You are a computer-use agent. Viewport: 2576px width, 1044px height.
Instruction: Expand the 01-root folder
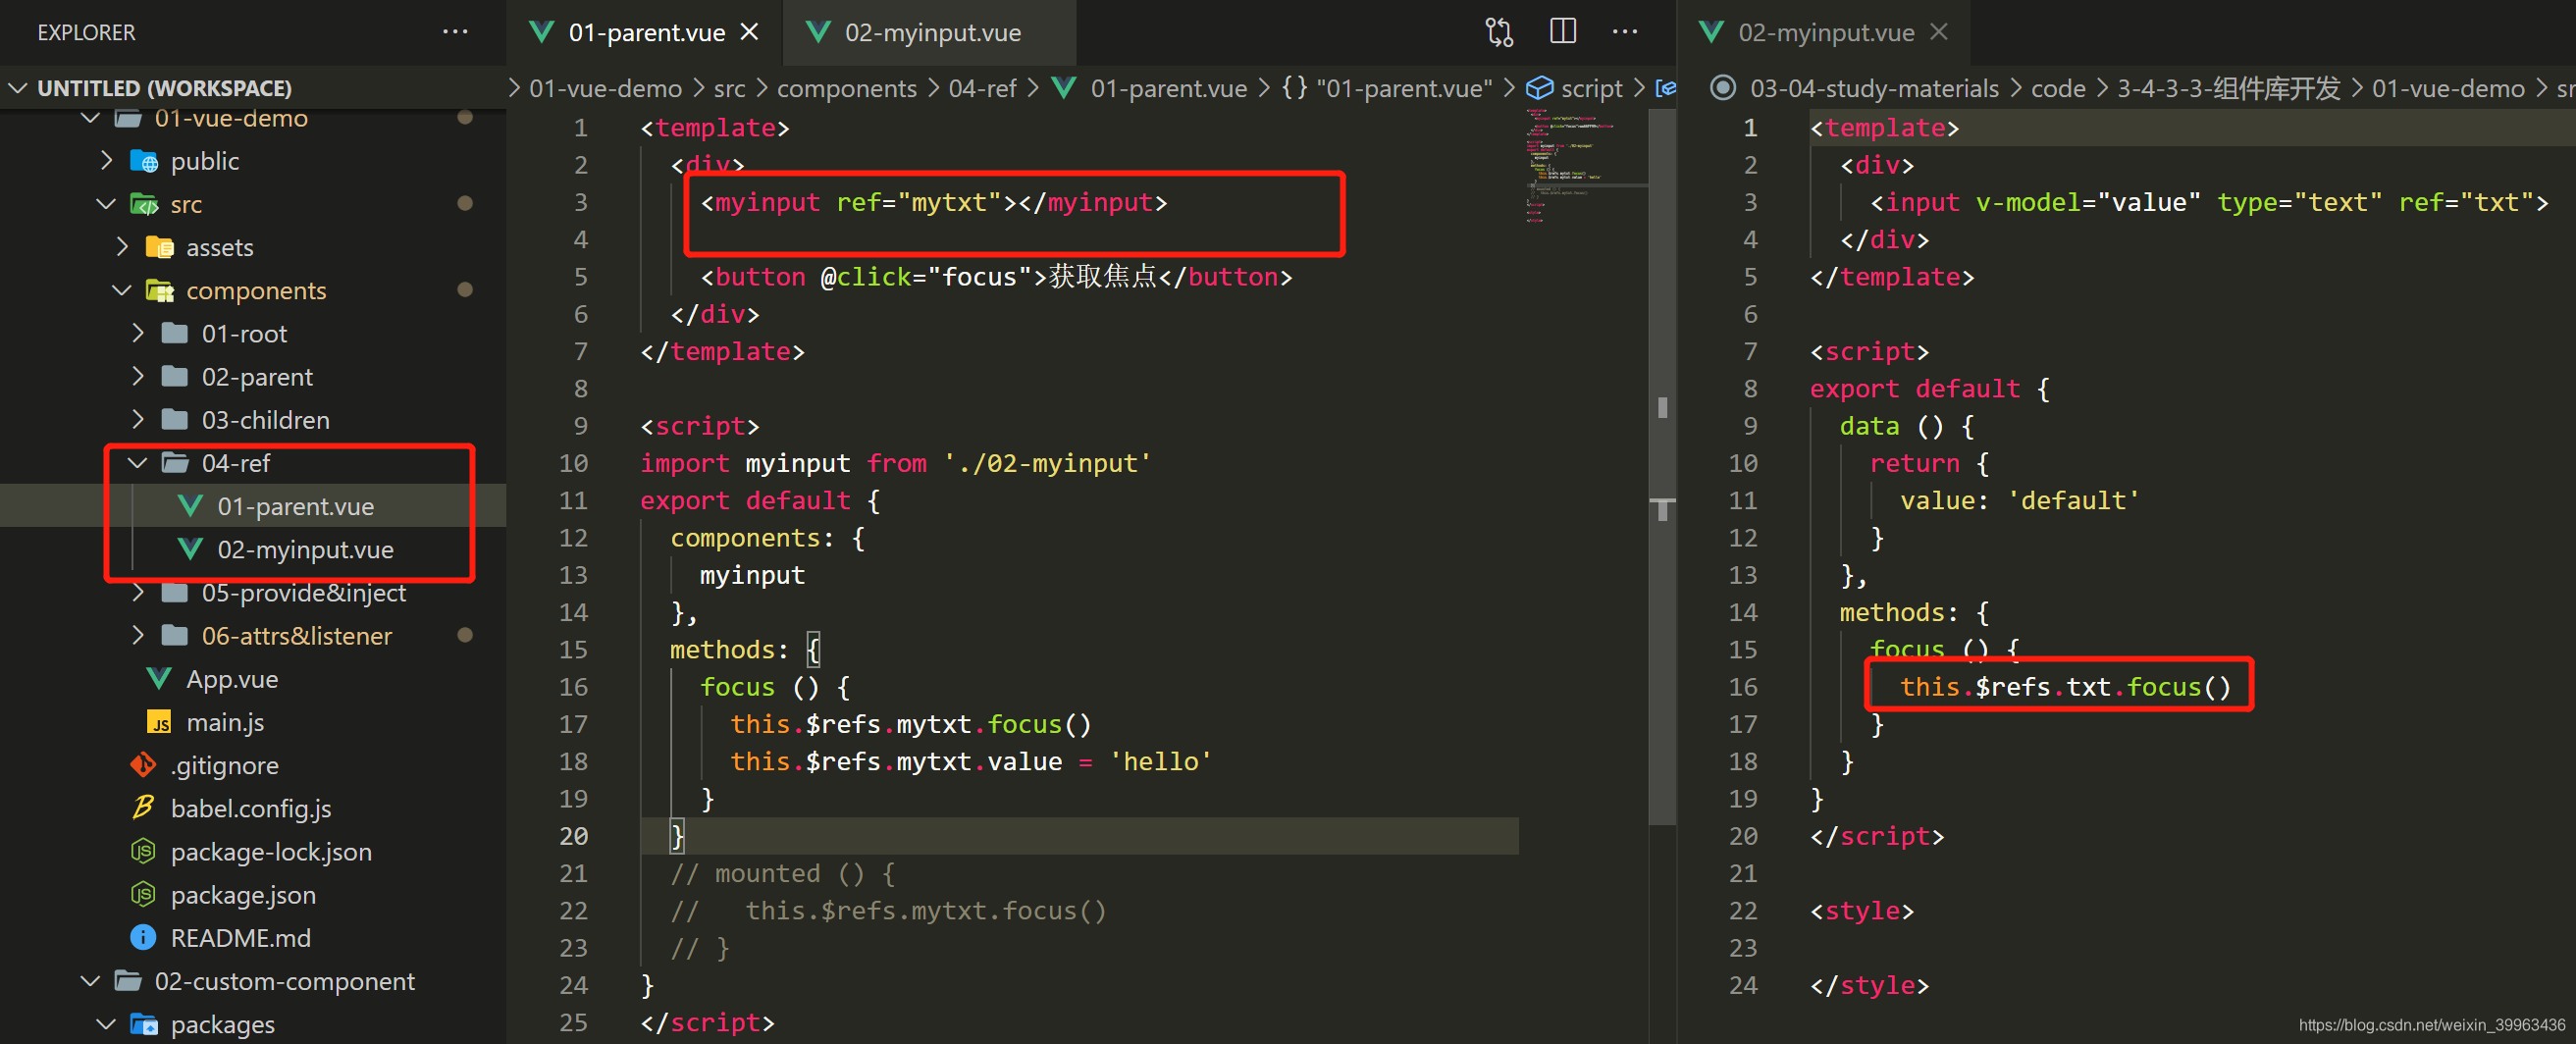138,333
